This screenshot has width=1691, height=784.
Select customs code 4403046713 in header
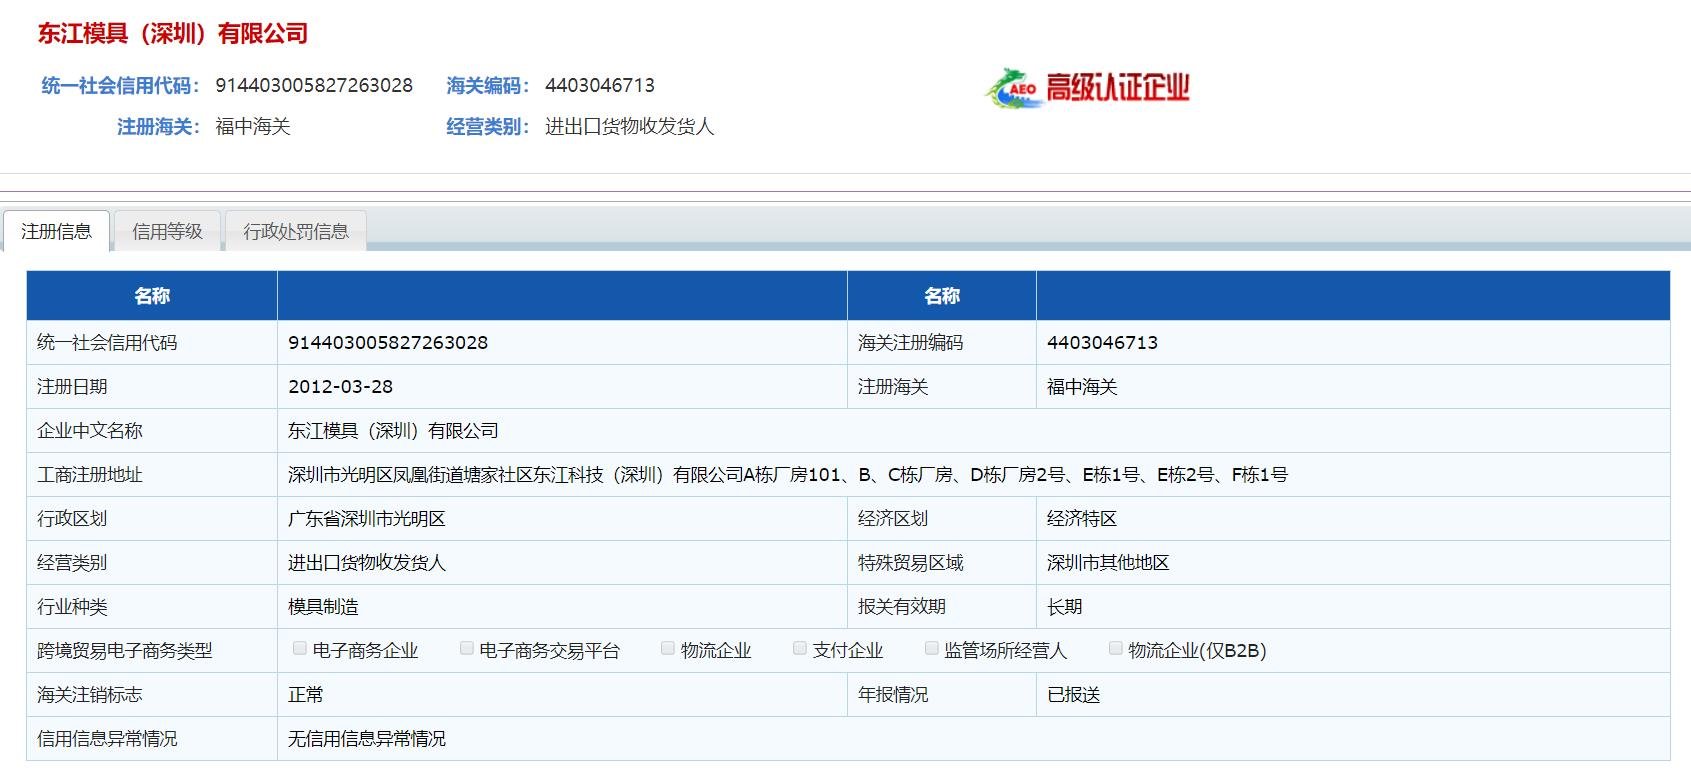pos(600,85)
